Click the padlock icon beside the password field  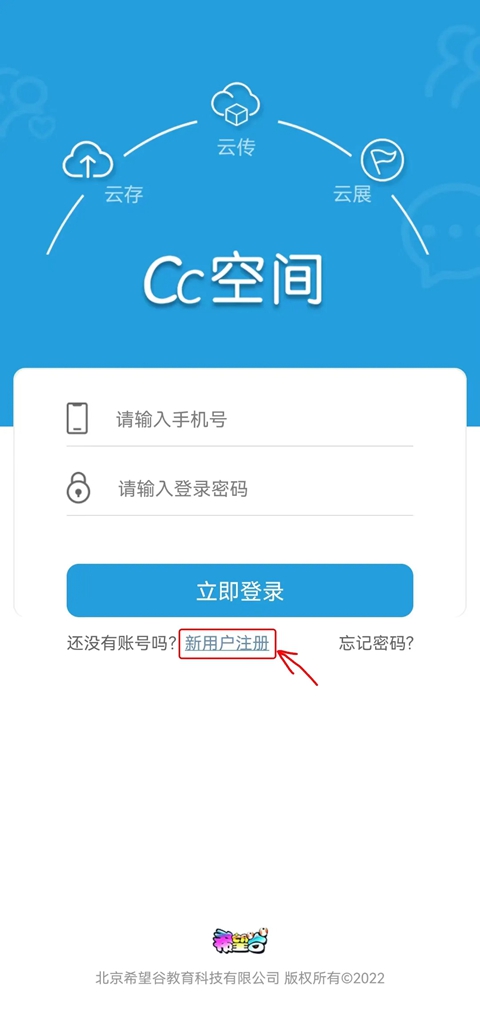point(78,488)
